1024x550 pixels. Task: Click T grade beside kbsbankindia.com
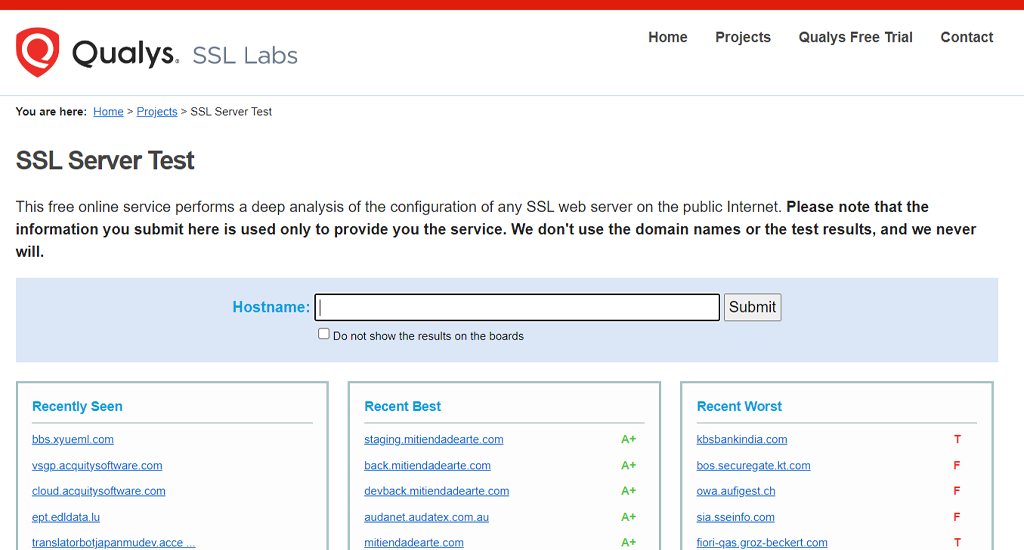pos(957,440)
